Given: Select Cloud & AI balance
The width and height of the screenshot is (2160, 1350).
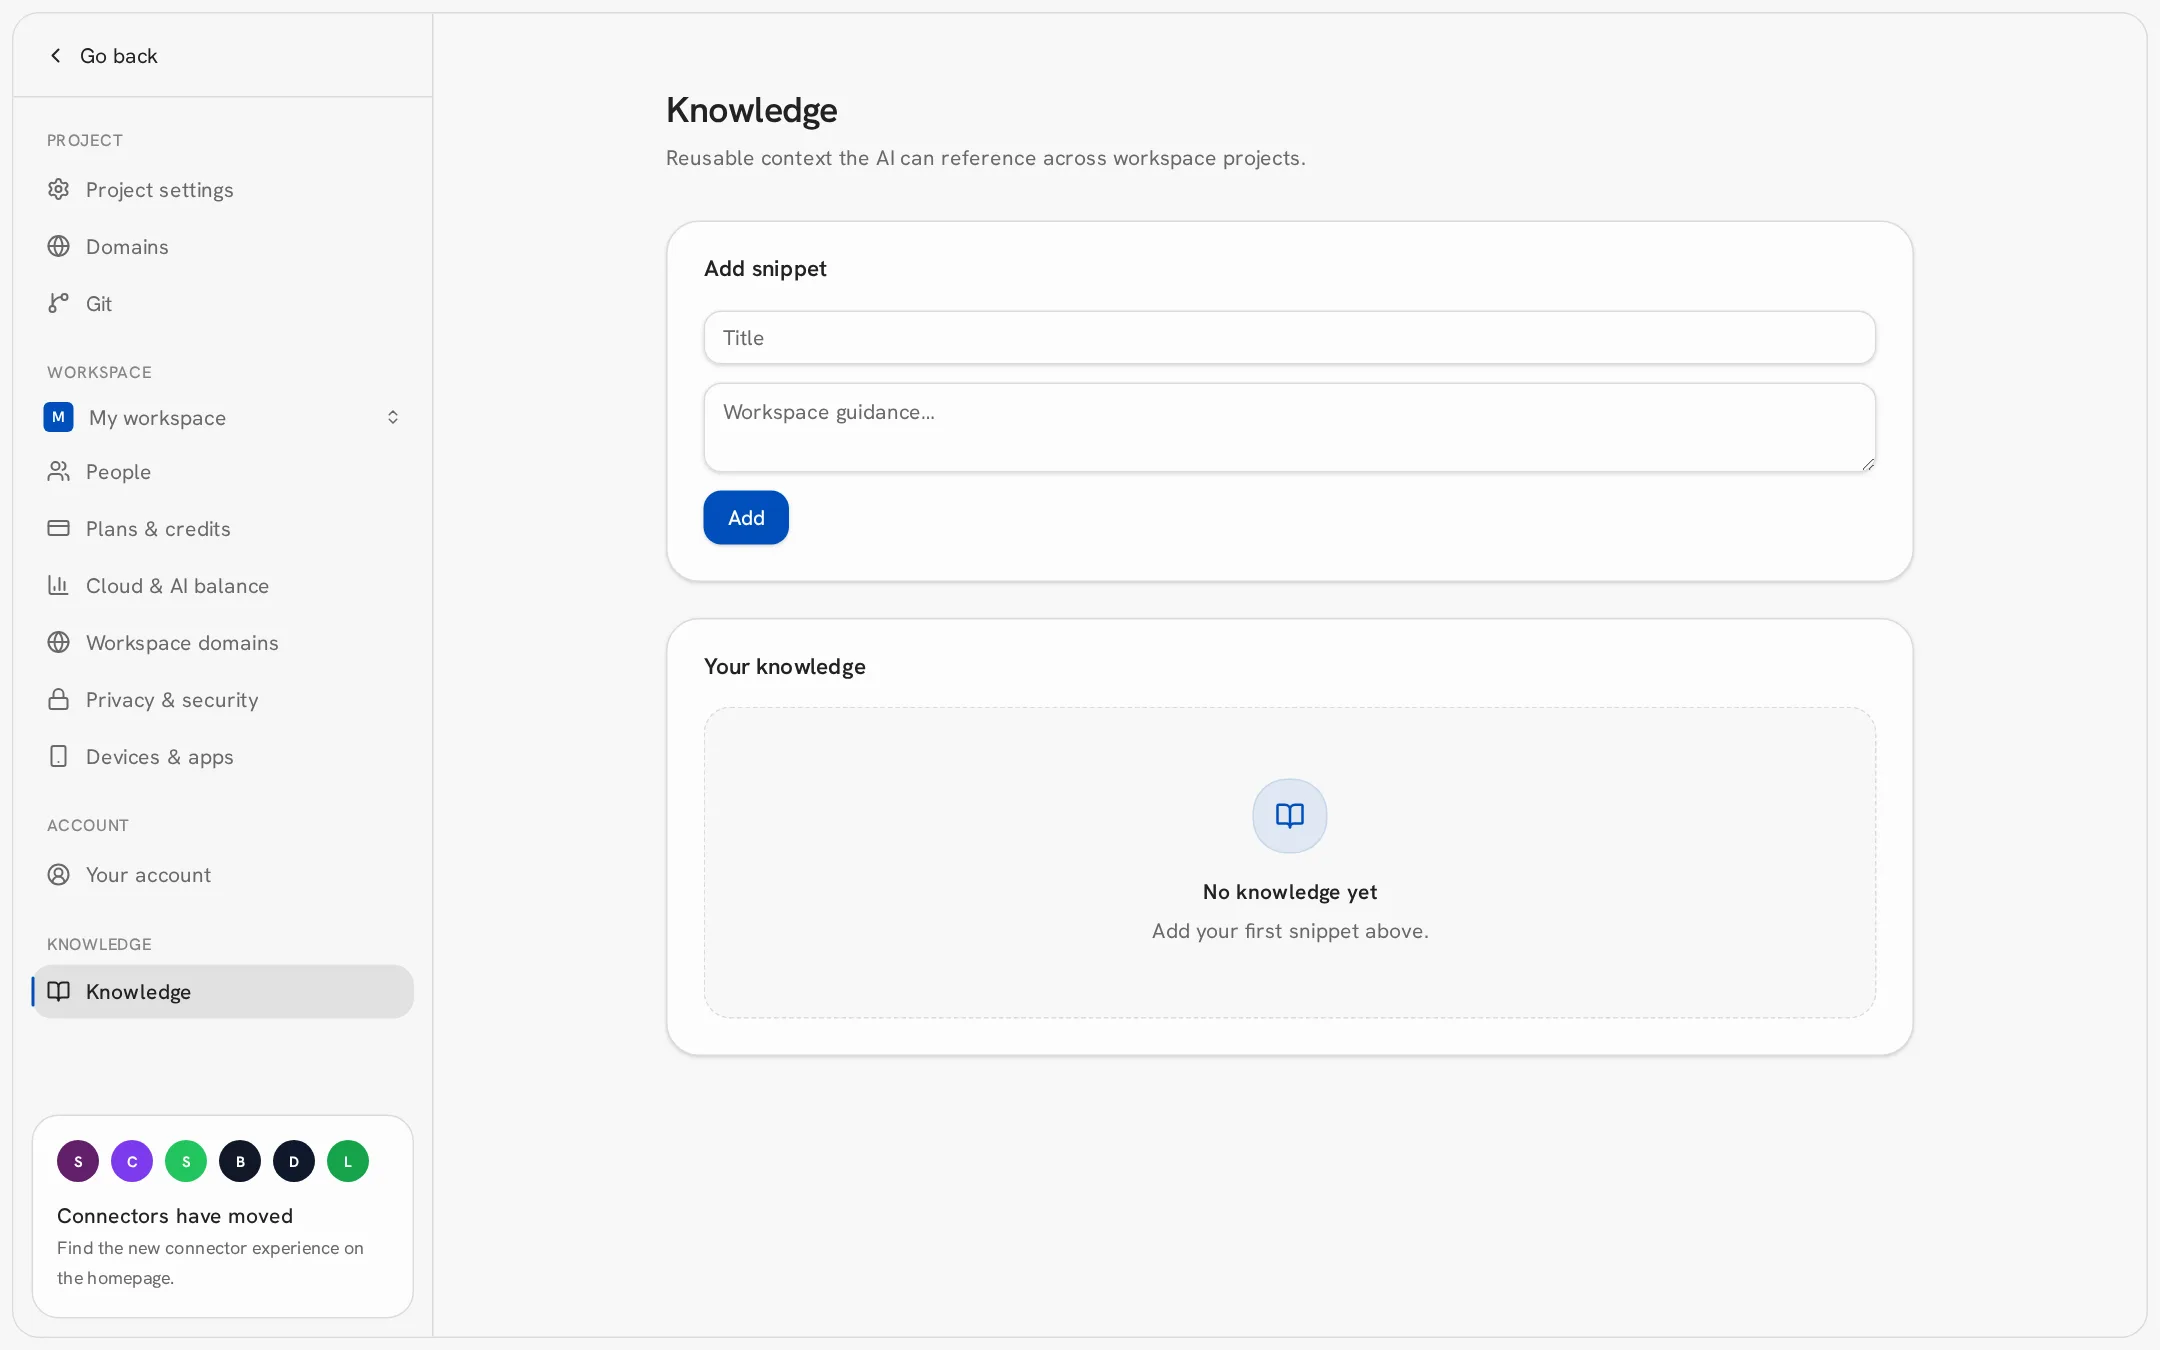Looking at the screenshot, I should coord(223,585).
